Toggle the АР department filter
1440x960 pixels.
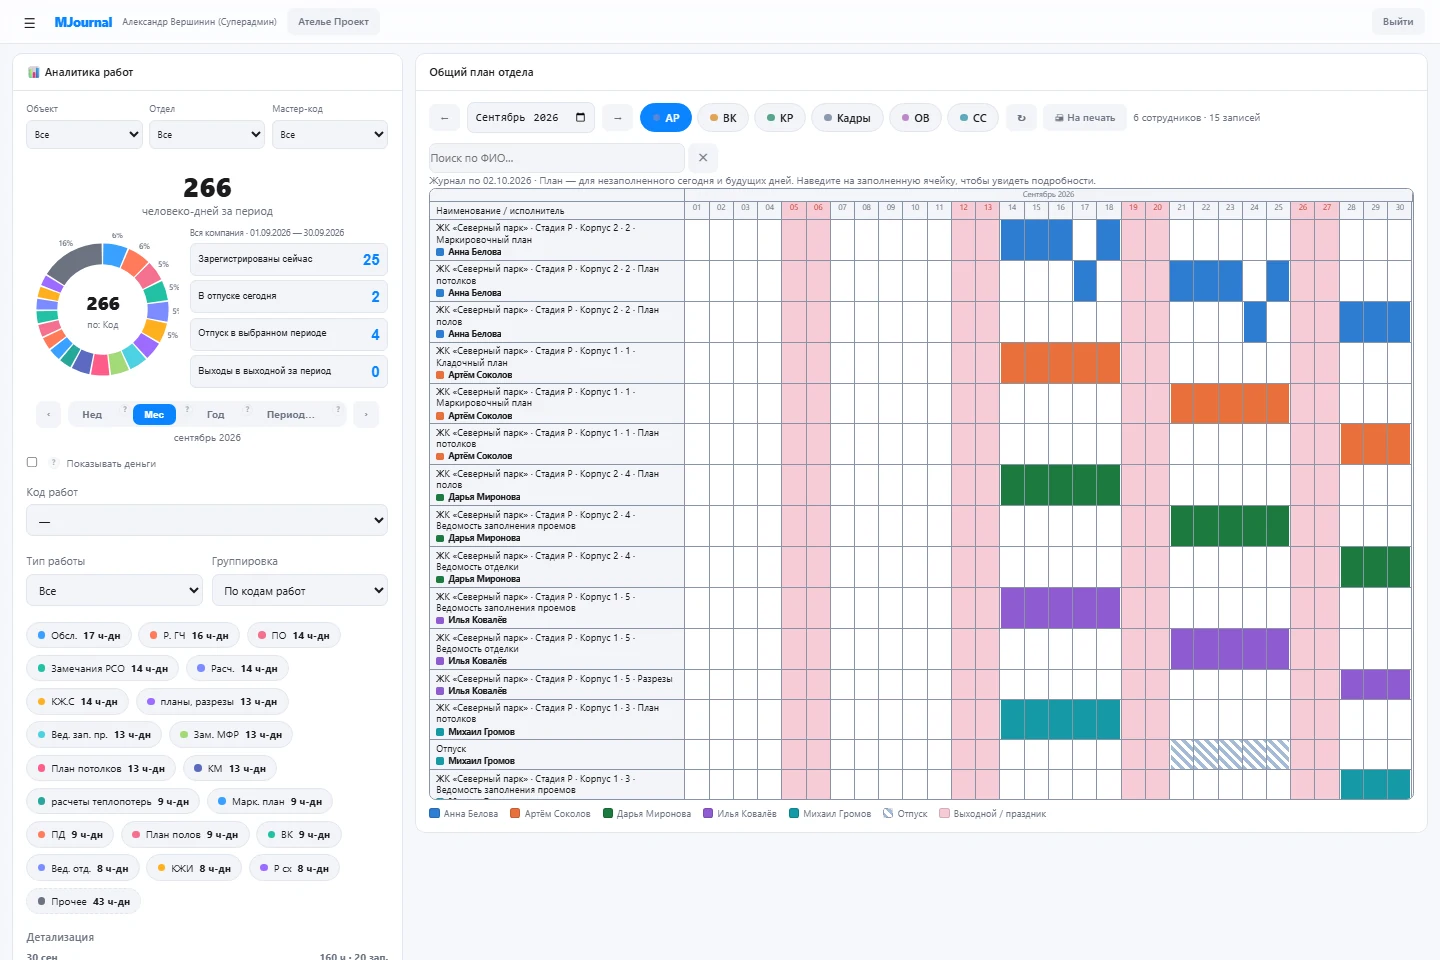click(x=666, y=118)
